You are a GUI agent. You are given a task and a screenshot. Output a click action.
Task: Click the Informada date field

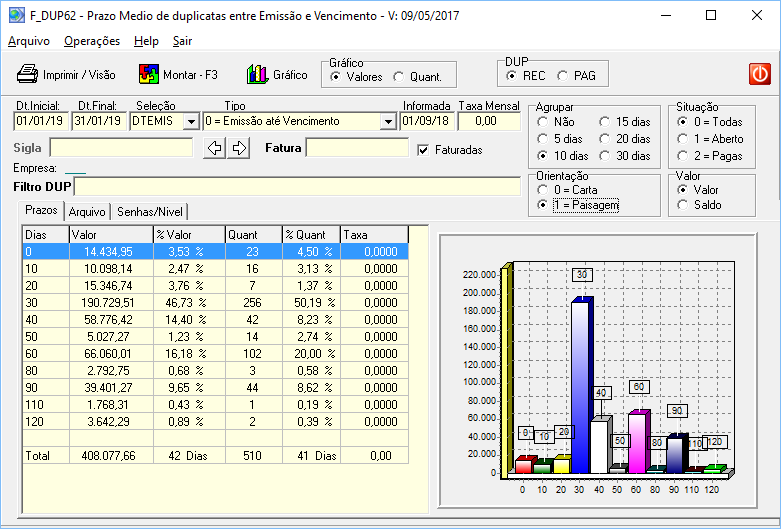click(427, 121)
